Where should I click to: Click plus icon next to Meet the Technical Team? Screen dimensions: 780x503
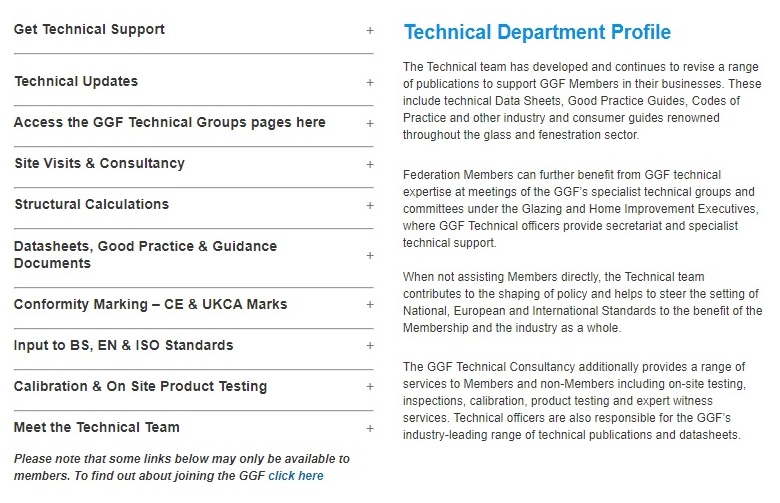(x=370, y=428)
